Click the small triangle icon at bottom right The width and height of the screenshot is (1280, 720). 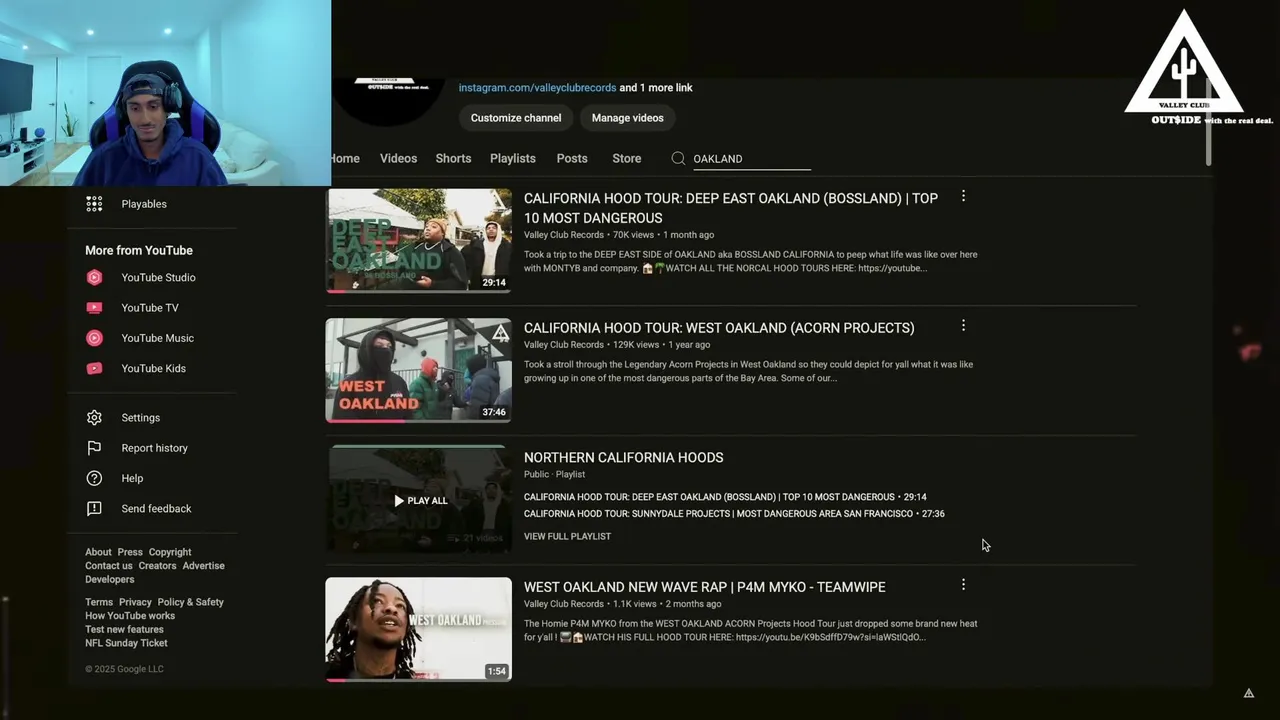click(x=1249, y=693)
